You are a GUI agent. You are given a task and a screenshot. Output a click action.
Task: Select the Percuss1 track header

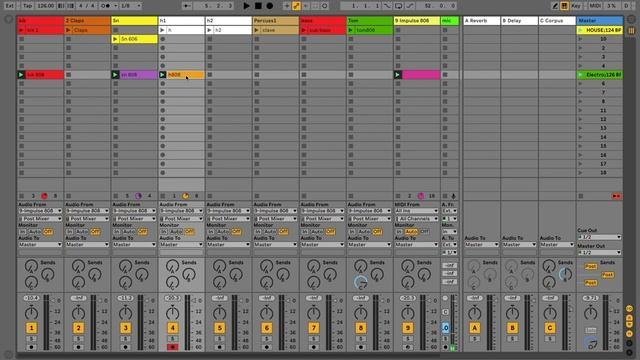[x=276, y=20]
